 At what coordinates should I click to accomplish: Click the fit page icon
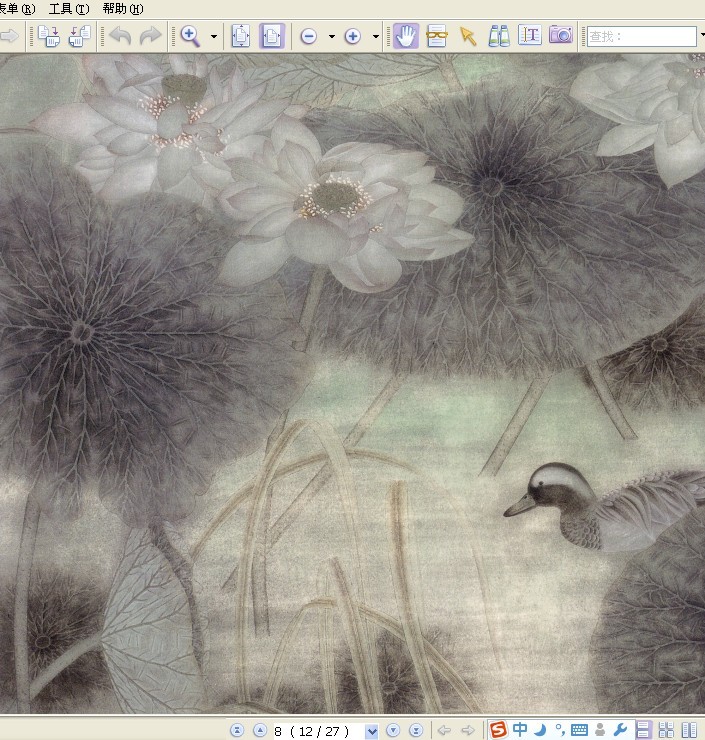241,36
